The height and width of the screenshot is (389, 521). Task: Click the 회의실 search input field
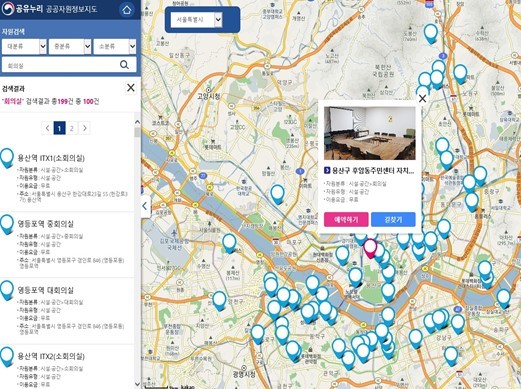point(61,65)
